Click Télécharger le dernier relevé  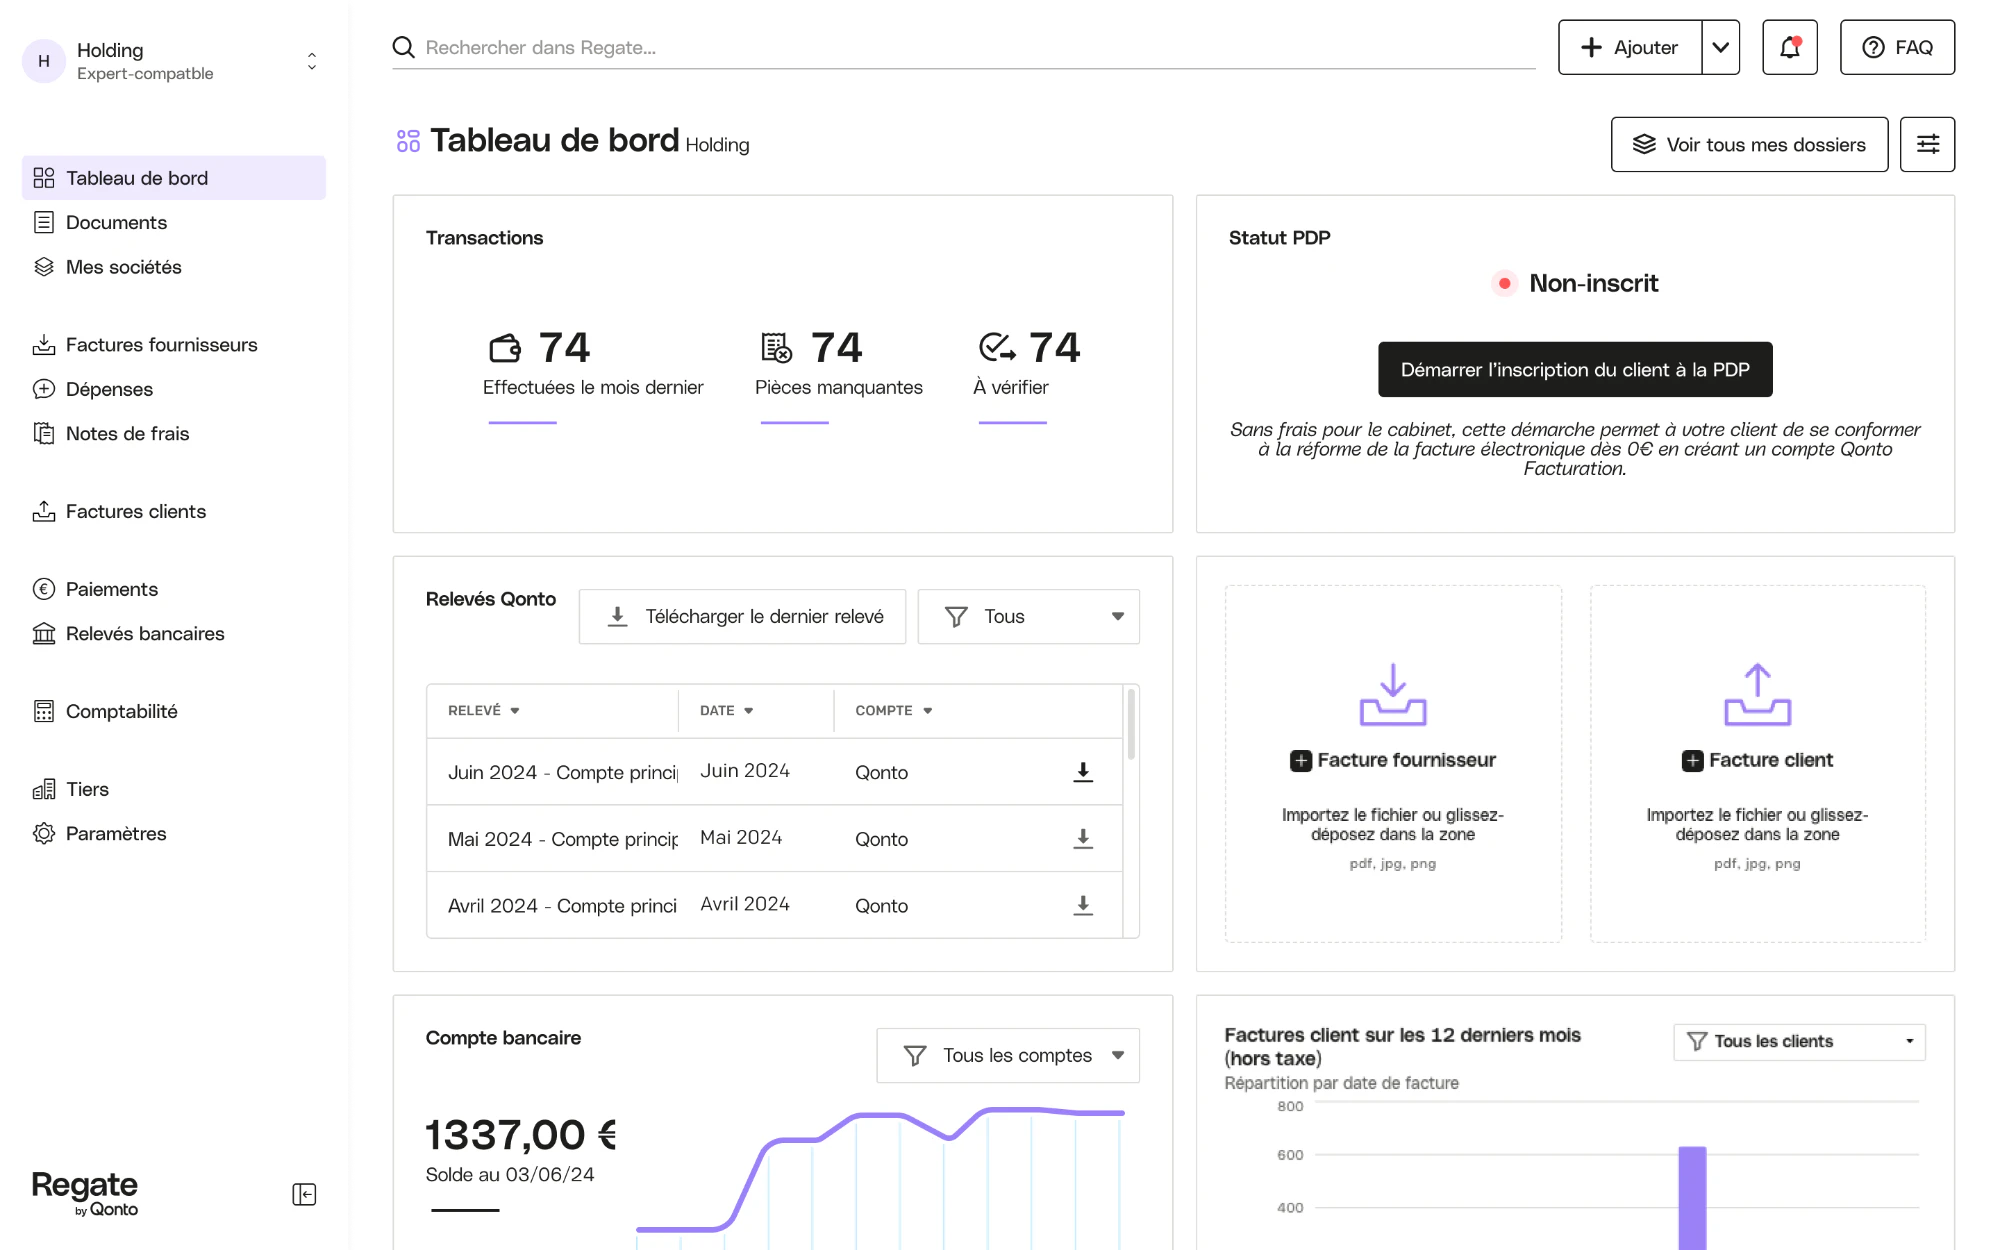click(742, 616)
